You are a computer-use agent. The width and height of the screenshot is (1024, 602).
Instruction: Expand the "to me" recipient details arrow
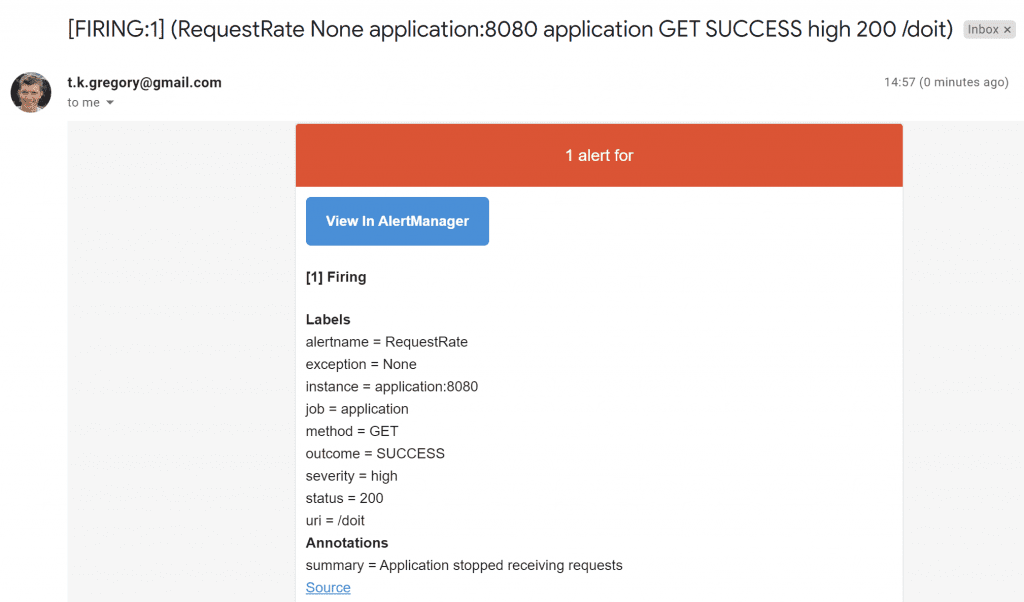[x=110, y=103]
